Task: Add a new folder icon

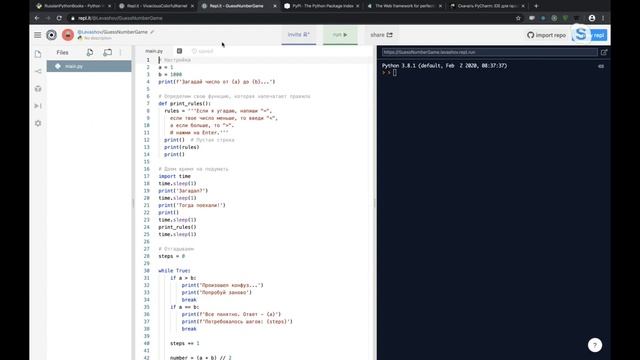Action: (107, 52)
